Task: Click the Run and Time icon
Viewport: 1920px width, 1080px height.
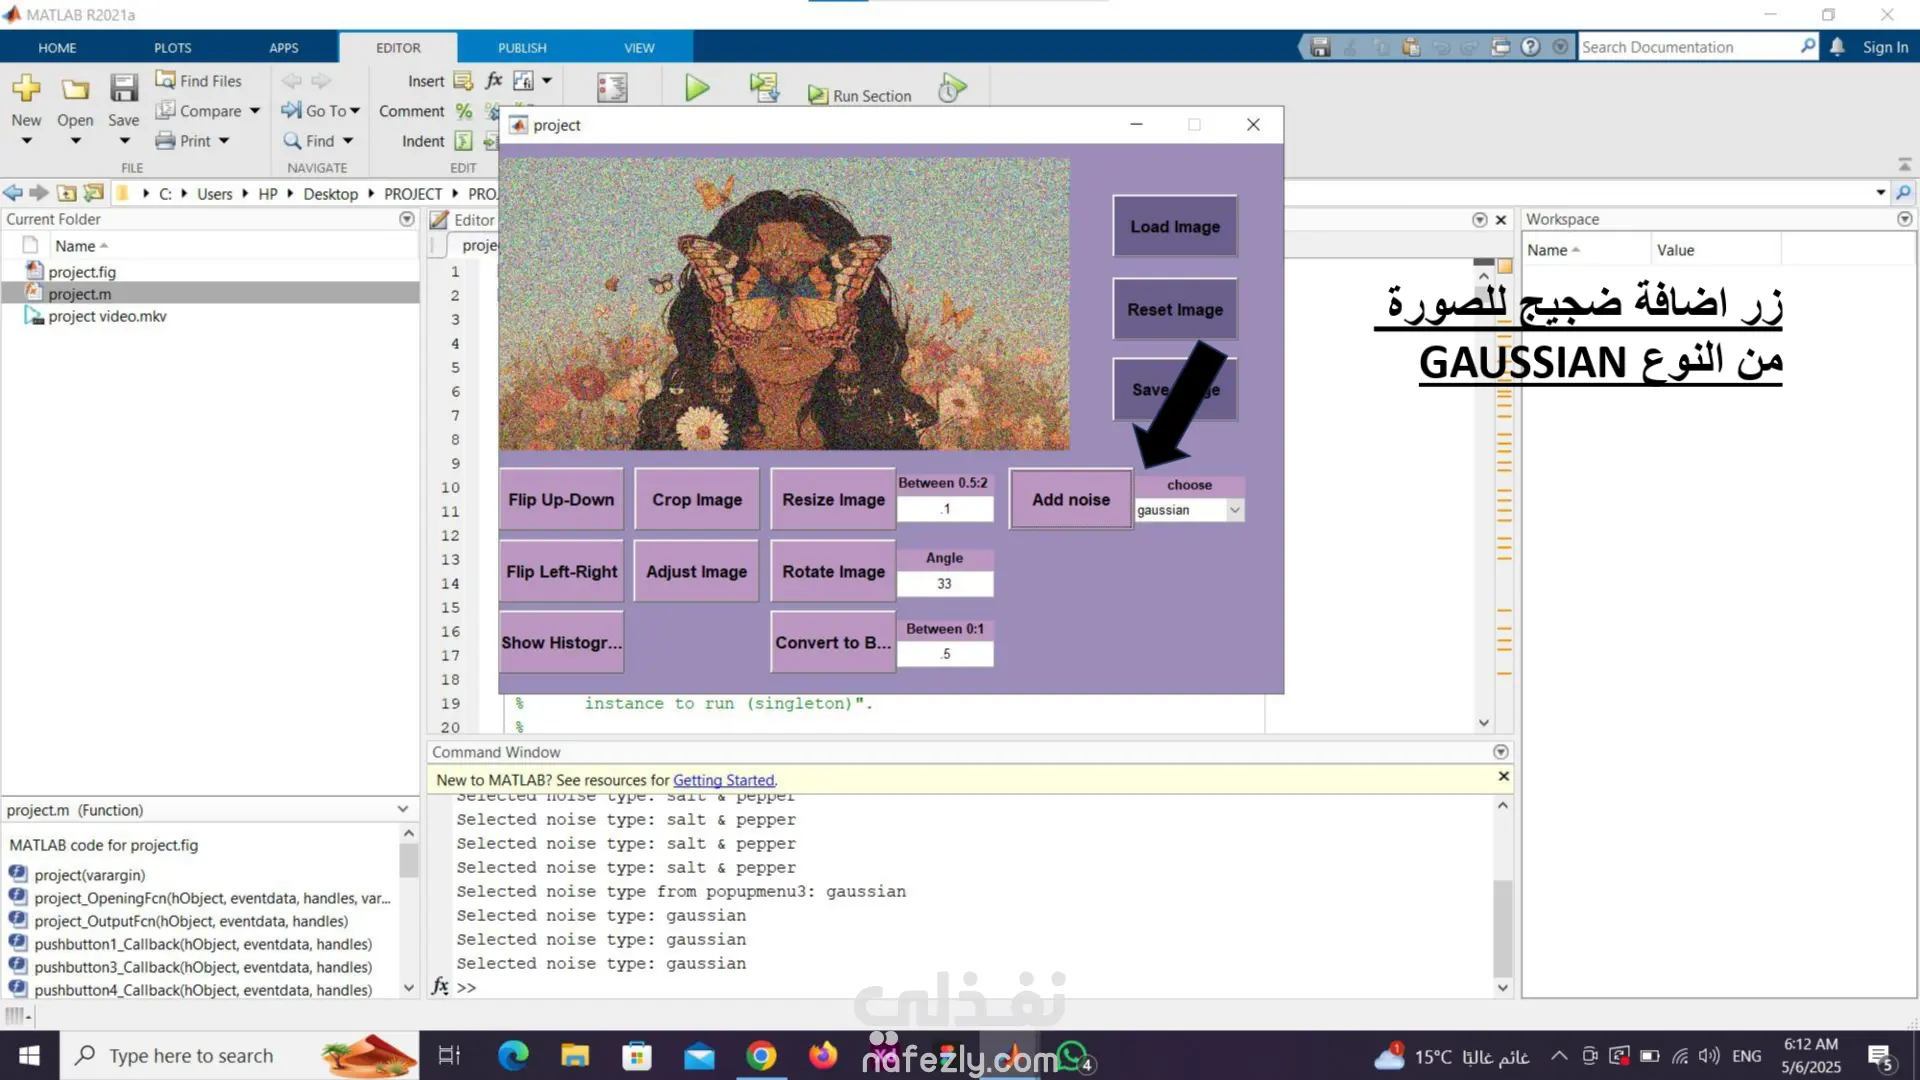Action: 952,88
